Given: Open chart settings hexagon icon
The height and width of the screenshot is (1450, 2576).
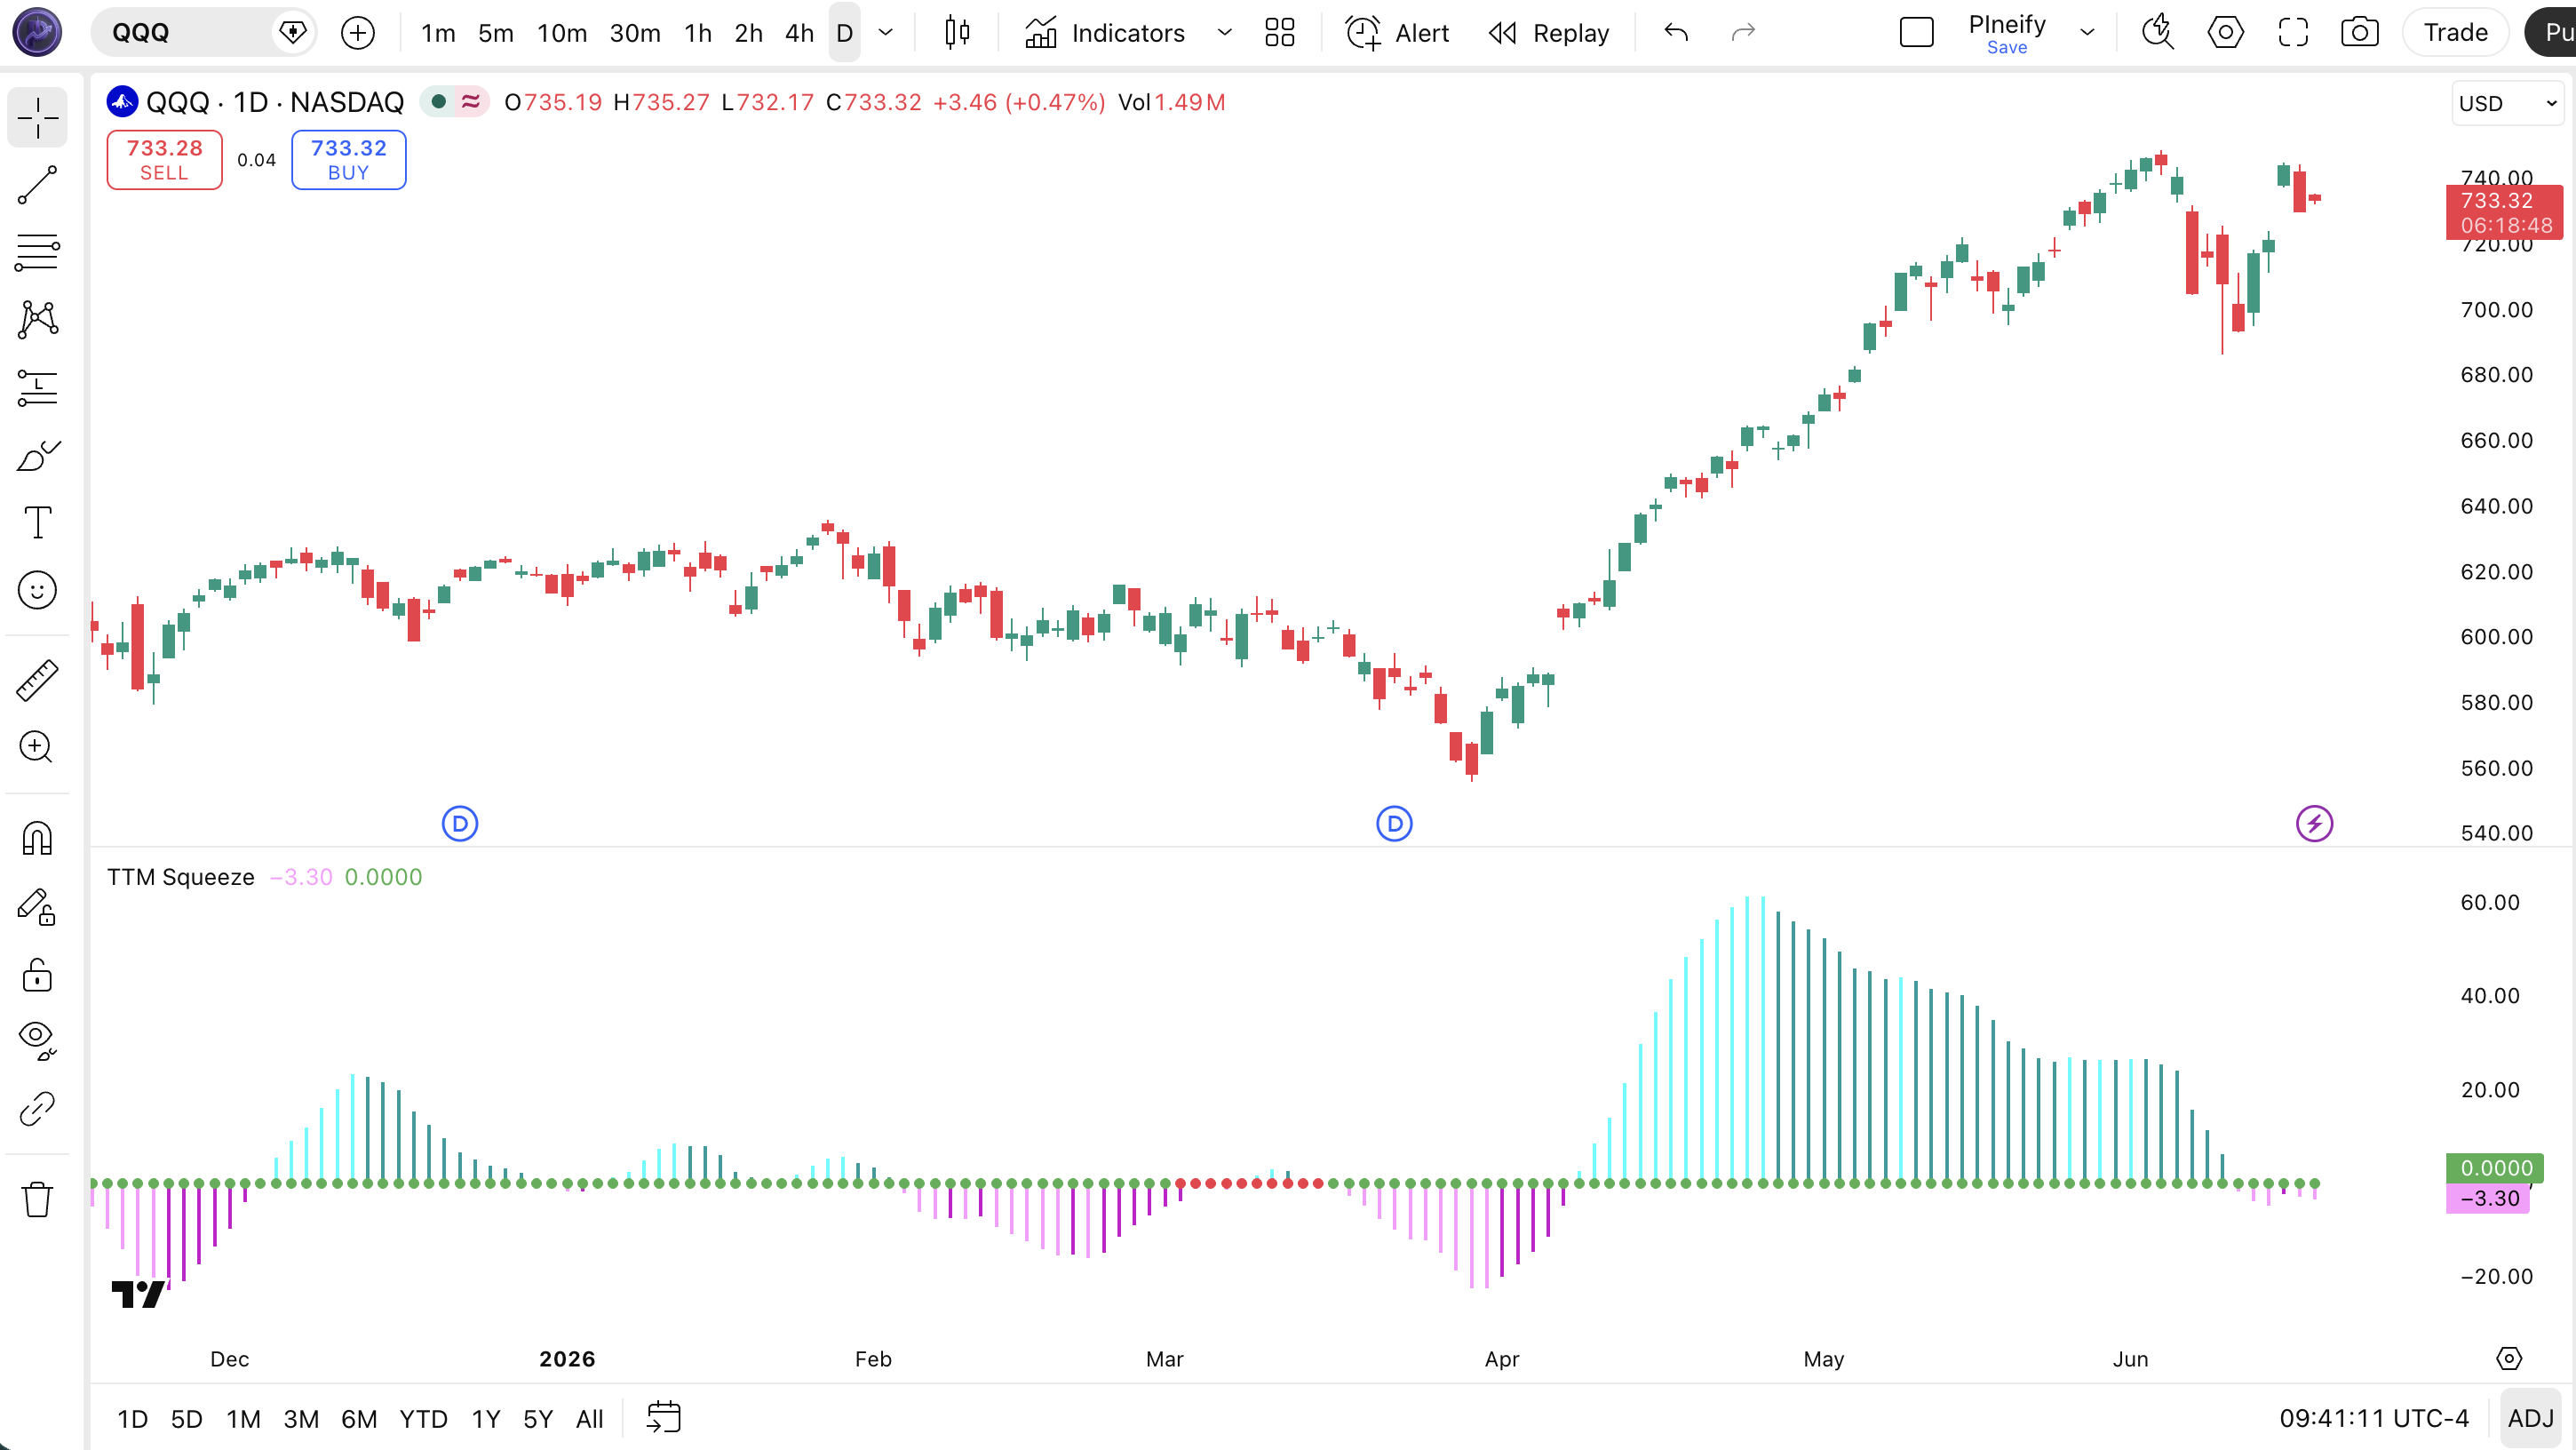Looking at the screenshot, I should tap(2225, 33).
